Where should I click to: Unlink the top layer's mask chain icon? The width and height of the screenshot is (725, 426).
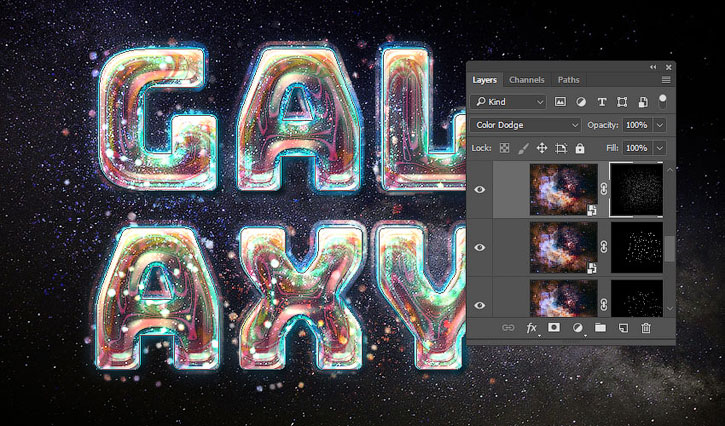click(604, 189)
